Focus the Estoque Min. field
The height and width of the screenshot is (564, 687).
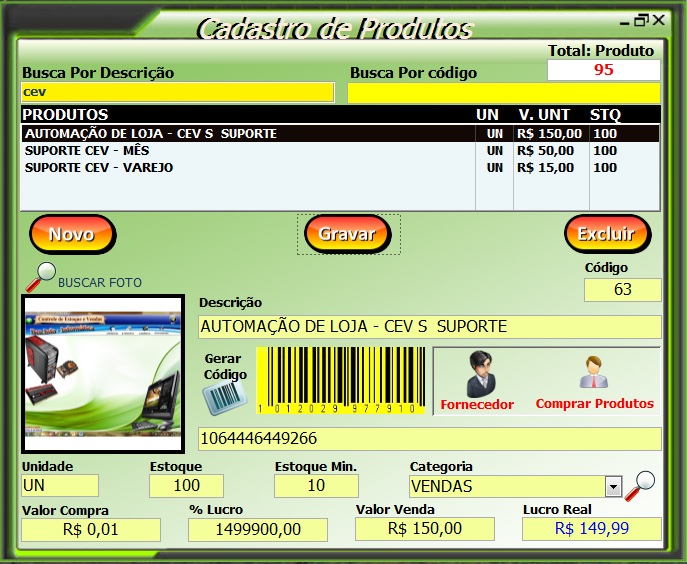pos(316,486)
